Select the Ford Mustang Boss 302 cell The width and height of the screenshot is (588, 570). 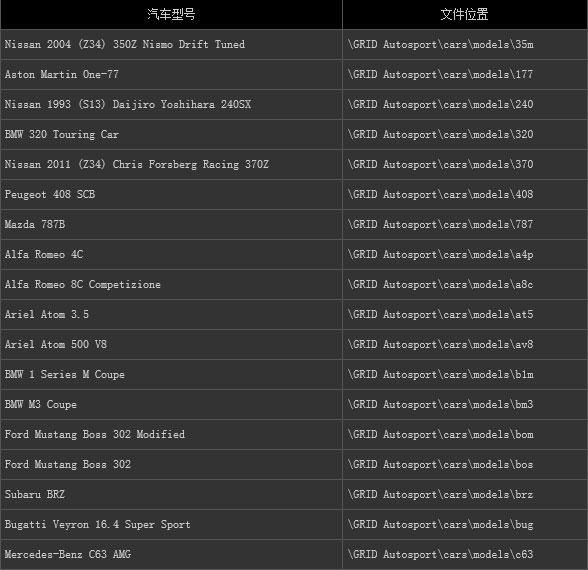pyautogui.click(x=171, y=465)
